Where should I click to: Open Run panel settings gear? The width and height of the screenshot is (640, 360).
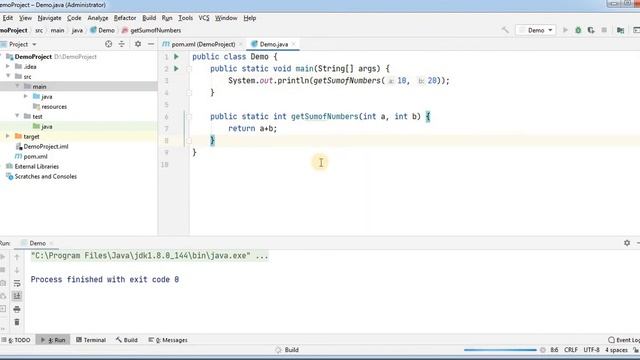click(x=627, y=243)
